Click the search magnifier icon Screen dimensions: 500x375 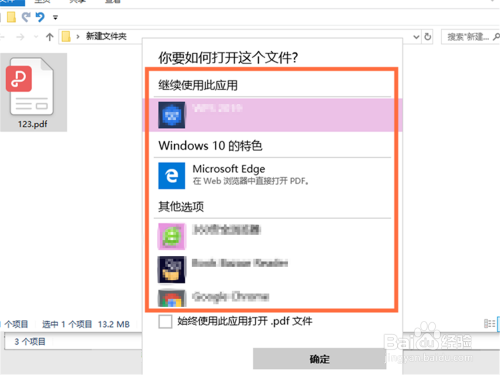coord(496,37)
